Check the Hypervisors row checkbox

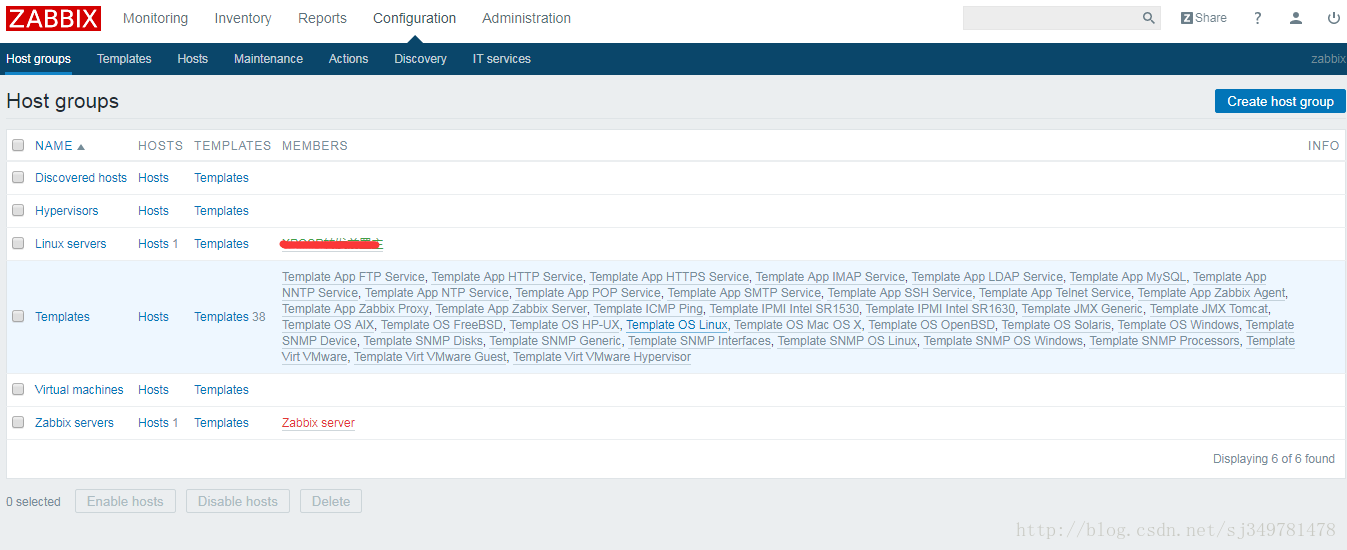click(18, 210)
